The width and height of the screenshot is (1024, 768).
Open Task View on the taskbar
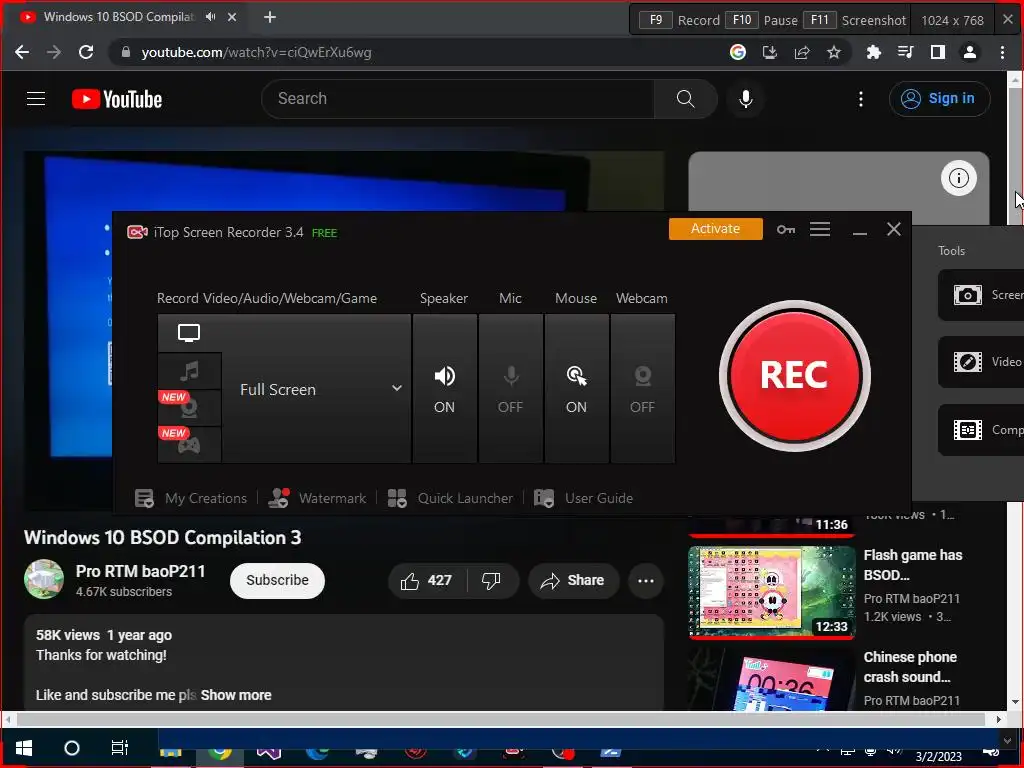120,748
